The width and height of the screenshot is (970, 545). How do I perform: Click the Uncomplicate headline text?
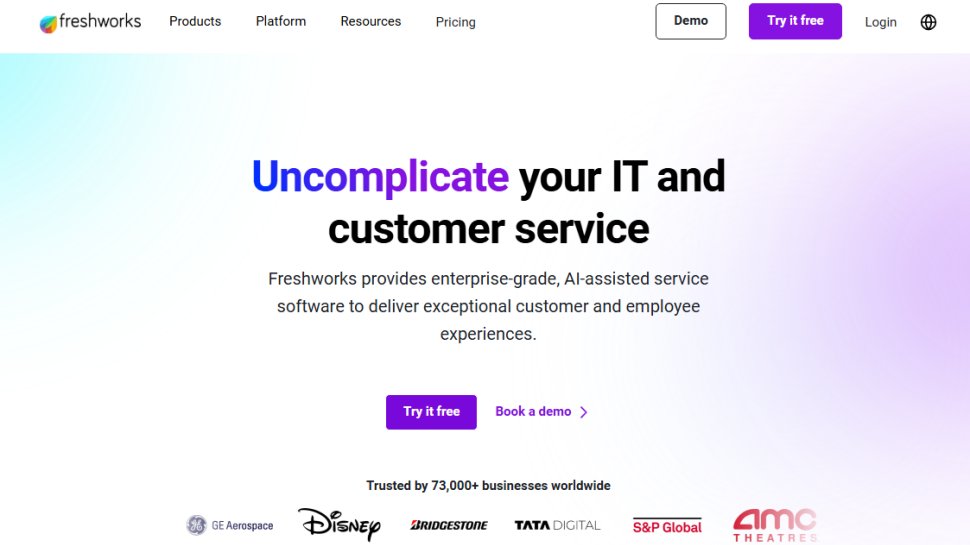380,177
